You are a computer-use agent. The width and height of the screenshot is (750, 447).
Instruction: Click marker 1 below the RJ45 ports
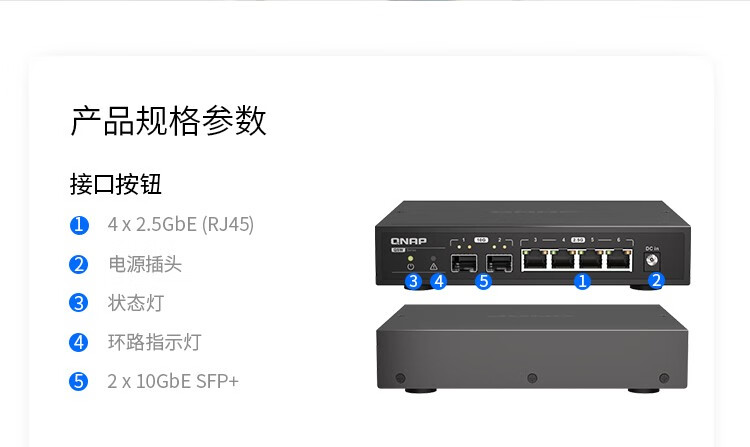(582, 282)
